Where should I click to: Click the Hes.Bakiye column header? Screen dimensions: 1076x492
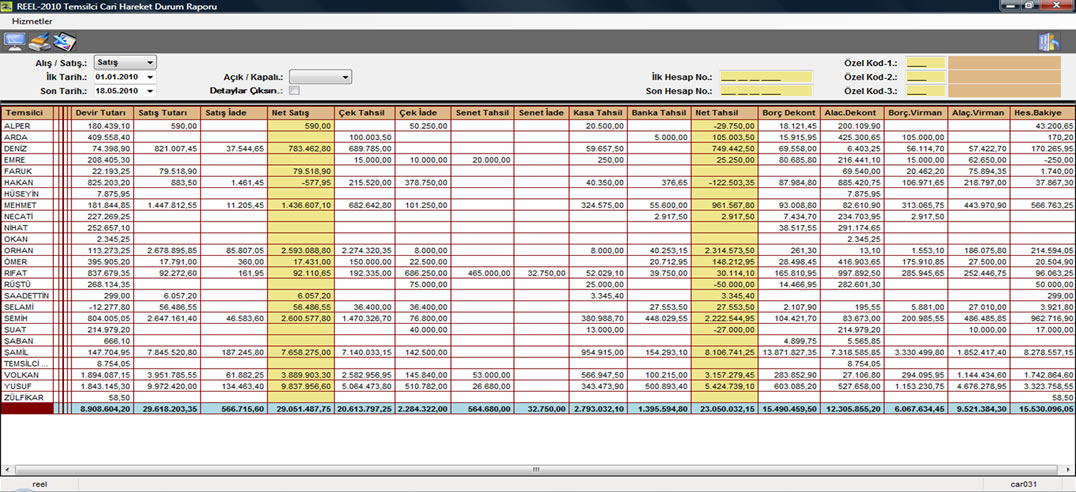tap(1042, 112)
